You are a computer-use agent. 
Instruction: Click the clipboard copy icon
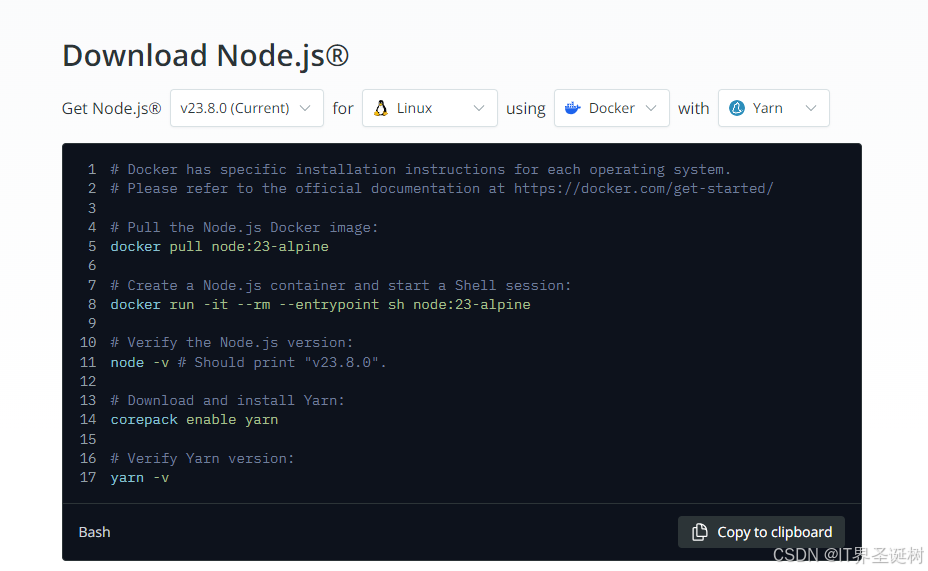[700, 532]
